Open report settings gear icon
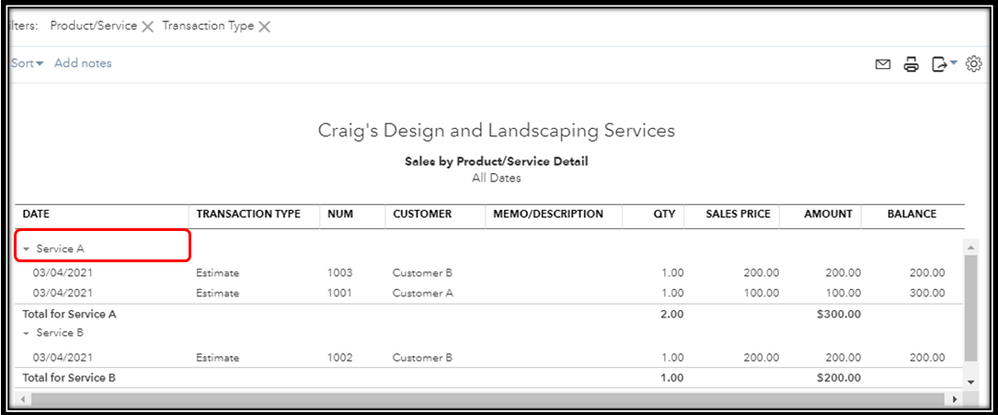Viewport: 998px width, 415px height. click(974, 64)
